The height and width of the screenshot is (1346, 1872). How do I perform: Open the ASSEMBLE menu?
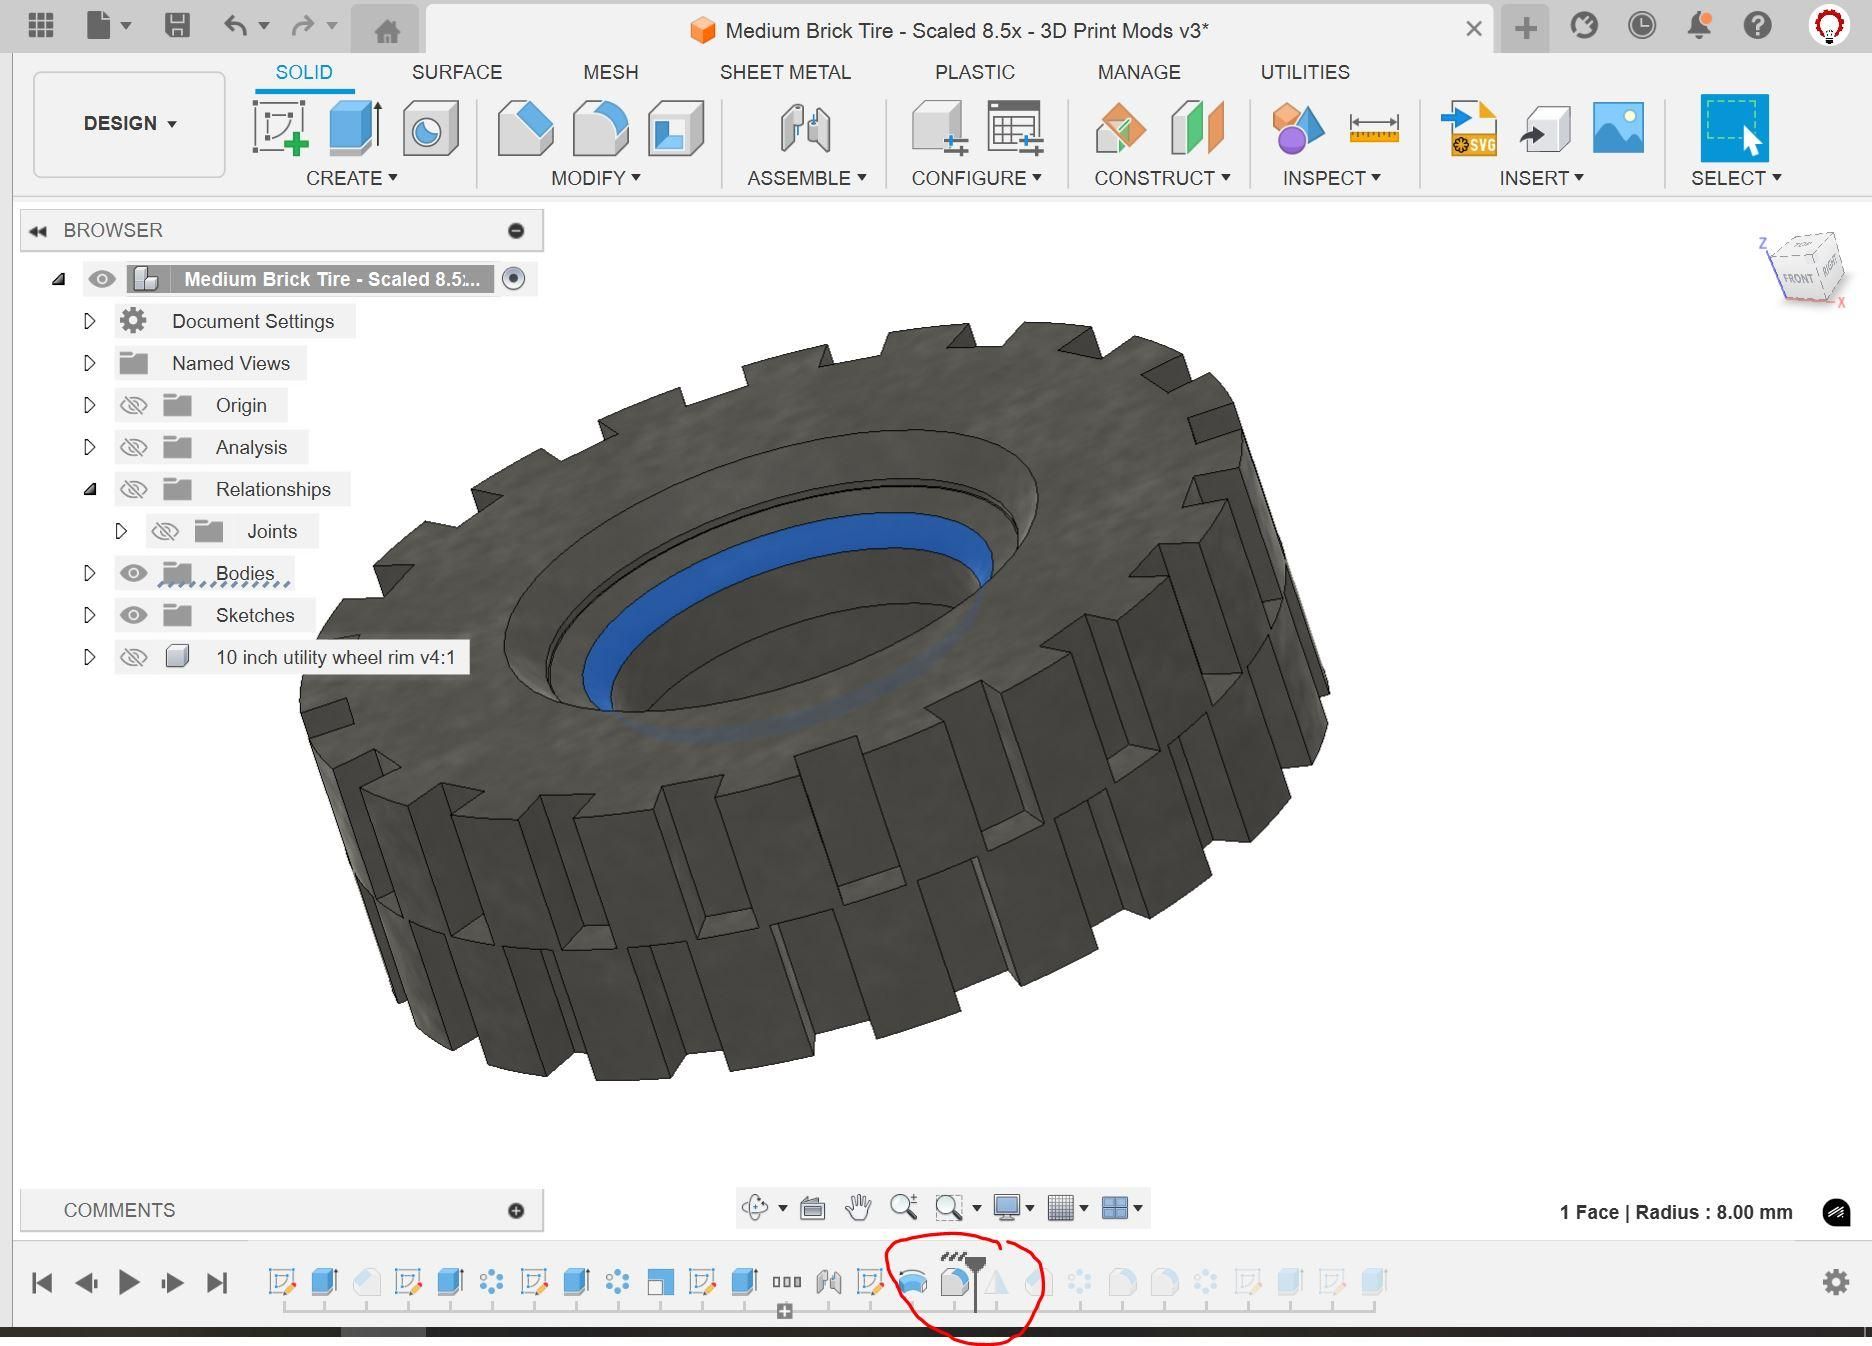(x=807, y=178)
